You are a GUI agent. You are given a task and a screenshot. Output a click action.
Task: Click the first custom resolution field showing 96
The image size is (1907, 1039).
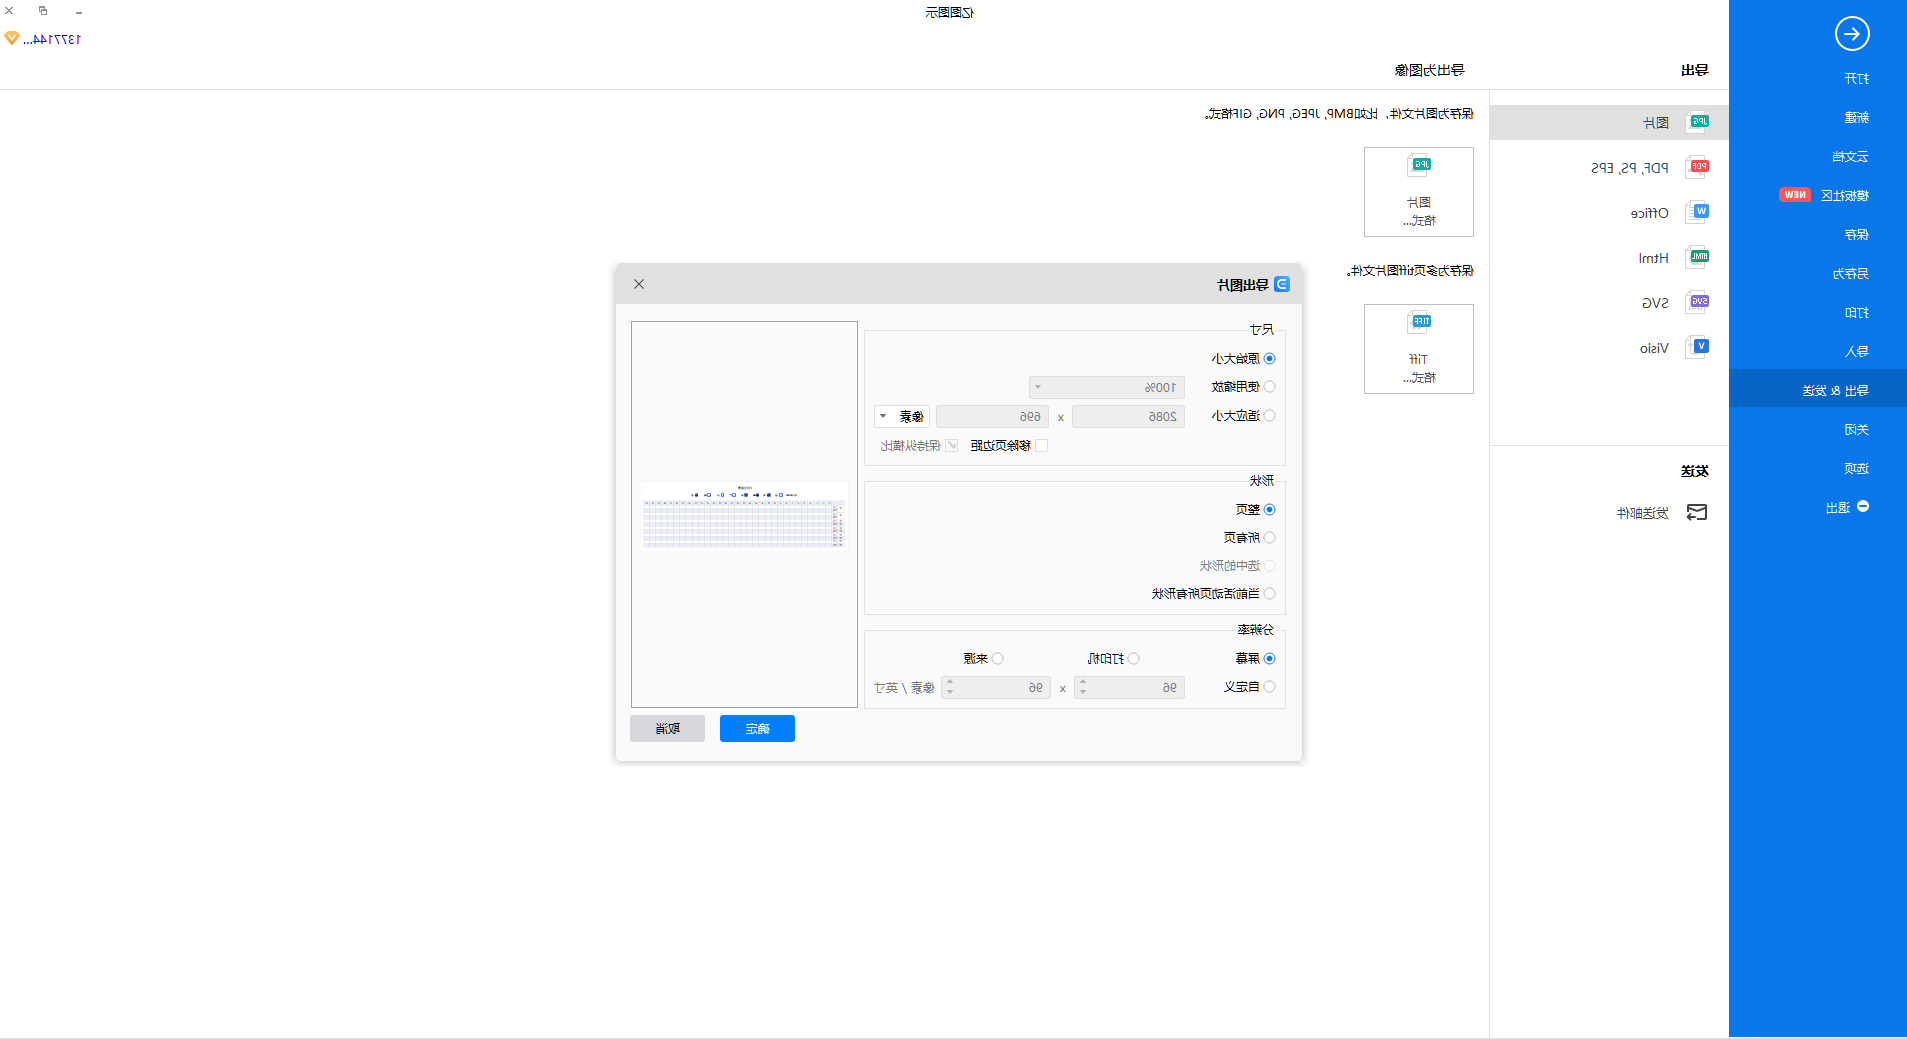tap(1129, 687)
